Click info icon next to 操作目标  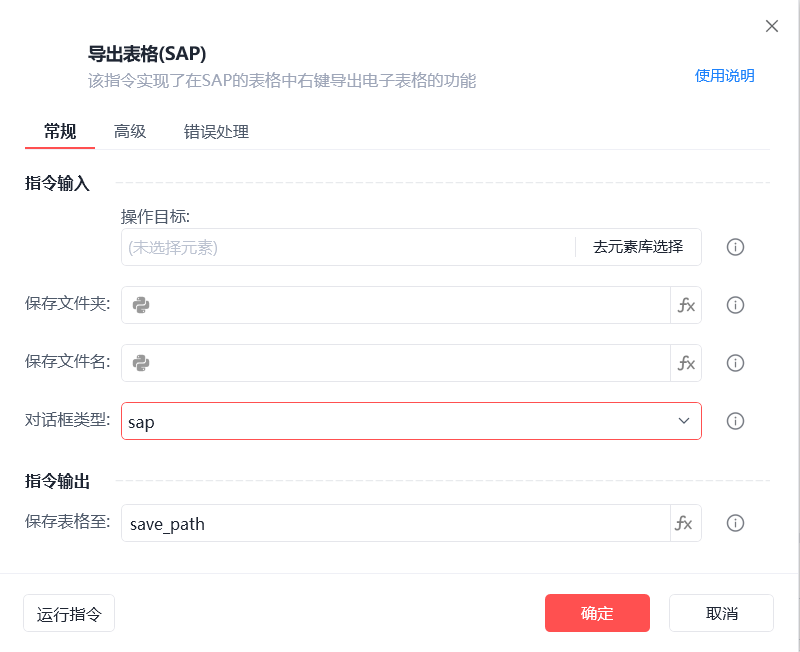735,247
